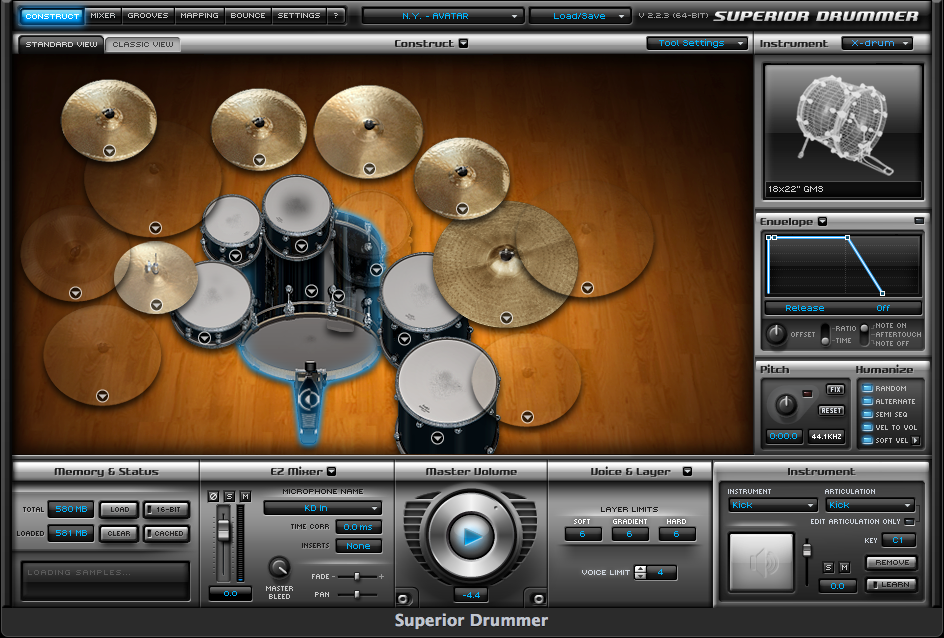Screen dimensions: 944x638
Task: Solo the instrument with small S button
Action: (828, 567)
